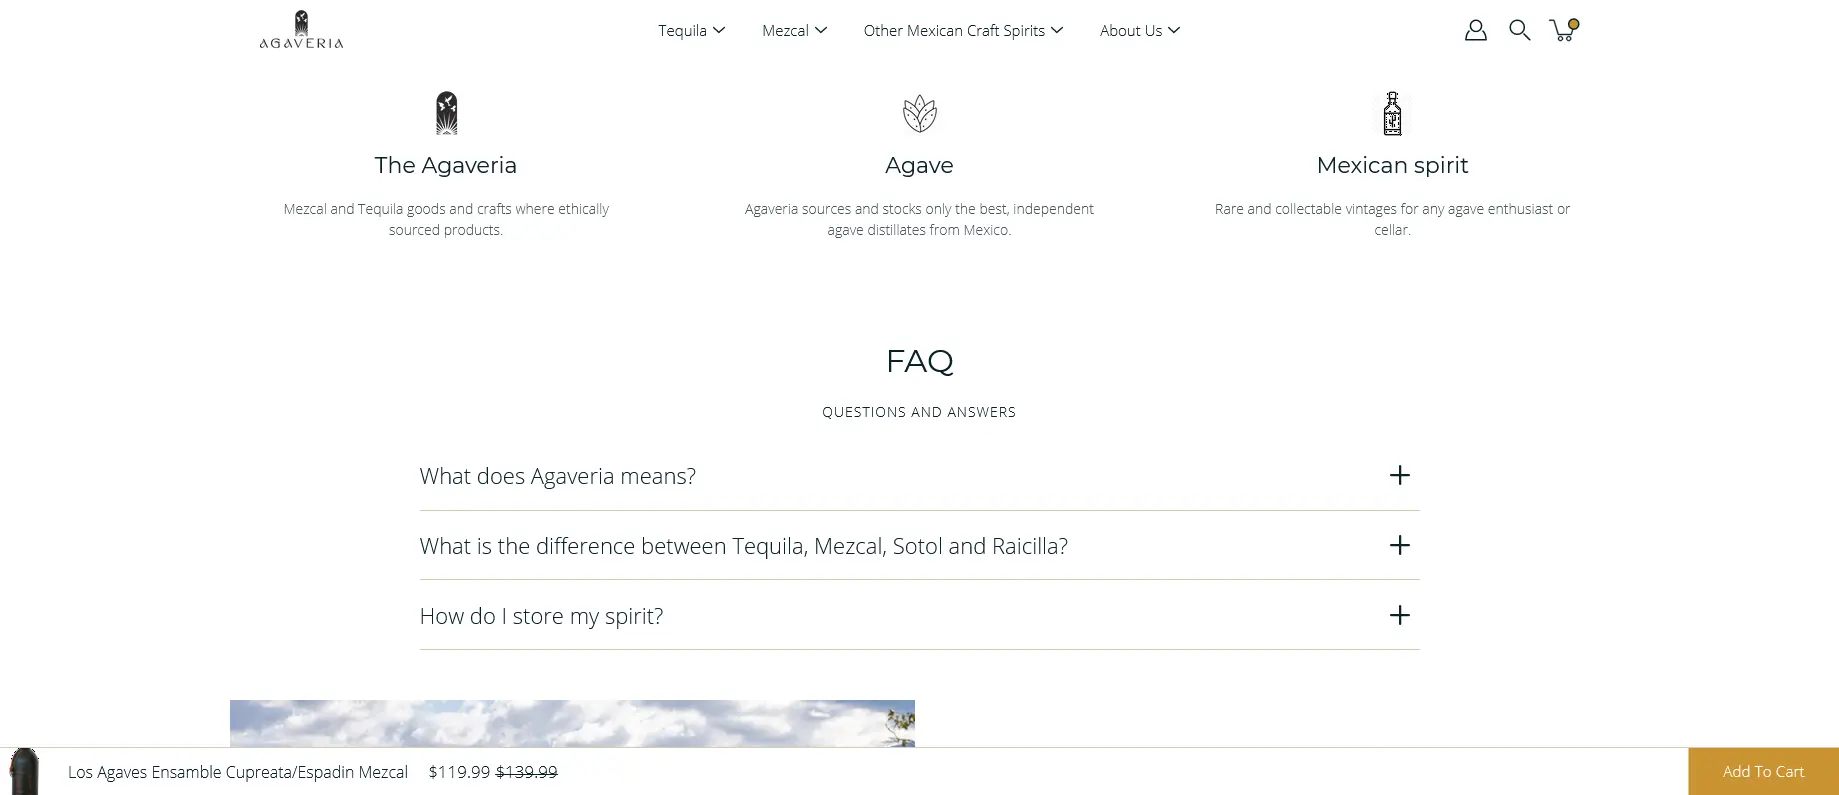This screenshot has width=1839, height=795.
Task: Open the account profile icon
Action: click(1475, 30)
